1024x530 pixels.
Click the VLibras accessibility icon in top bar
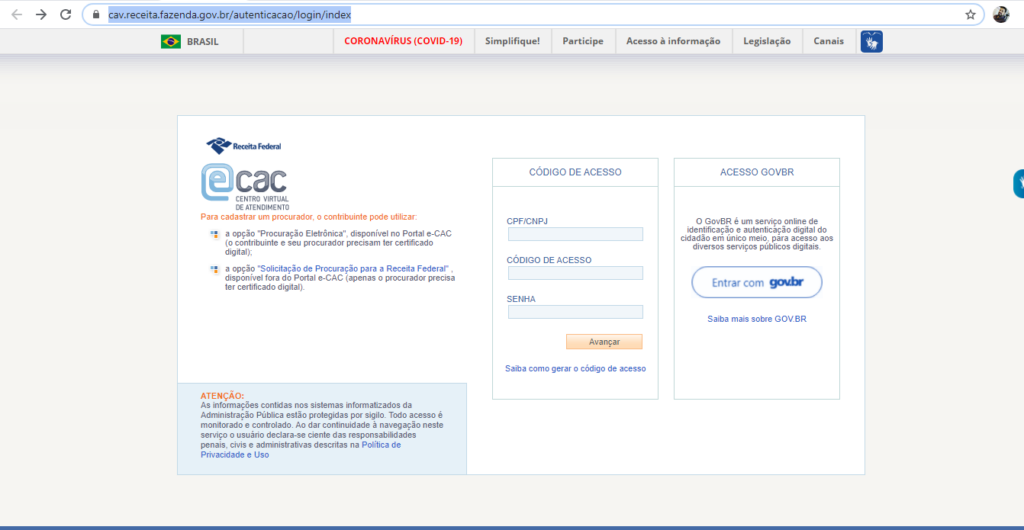pos(871,41)
